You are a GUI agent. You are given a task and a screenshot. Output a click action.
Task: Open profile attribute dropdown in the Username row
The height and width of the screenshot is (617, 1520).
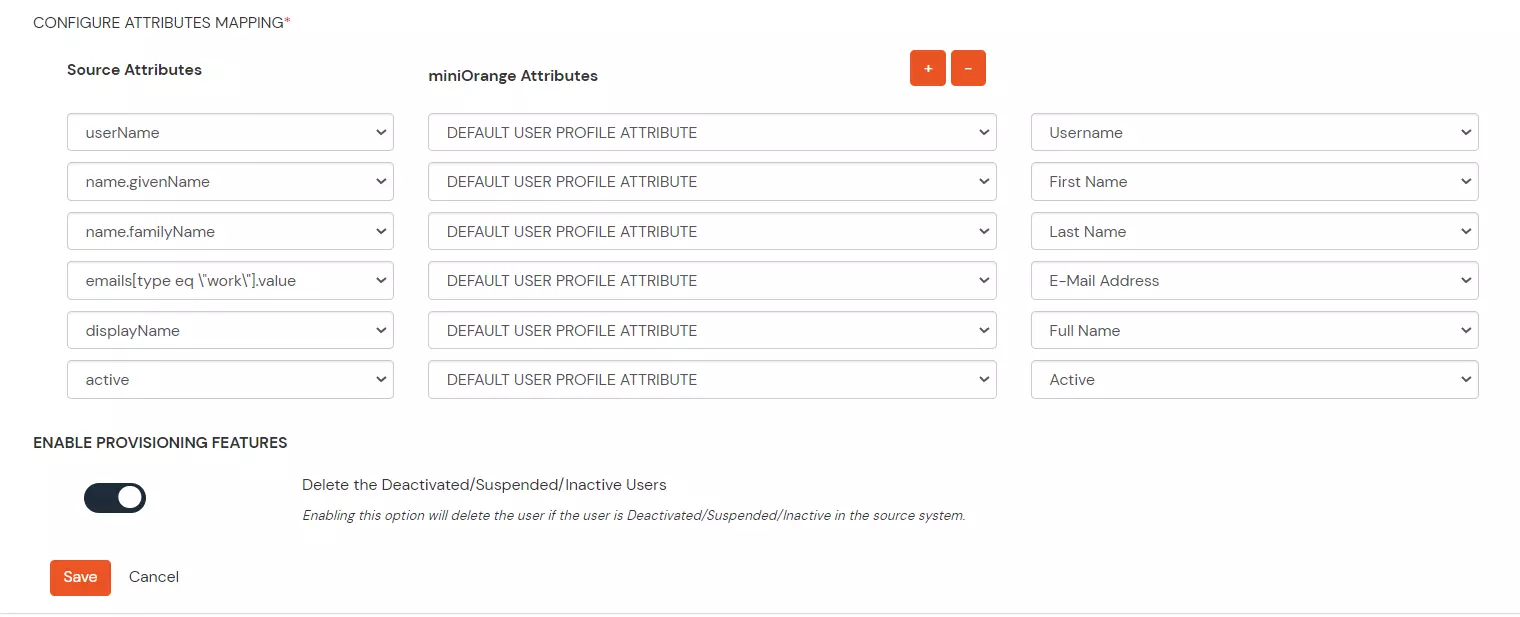click(712, 132)
